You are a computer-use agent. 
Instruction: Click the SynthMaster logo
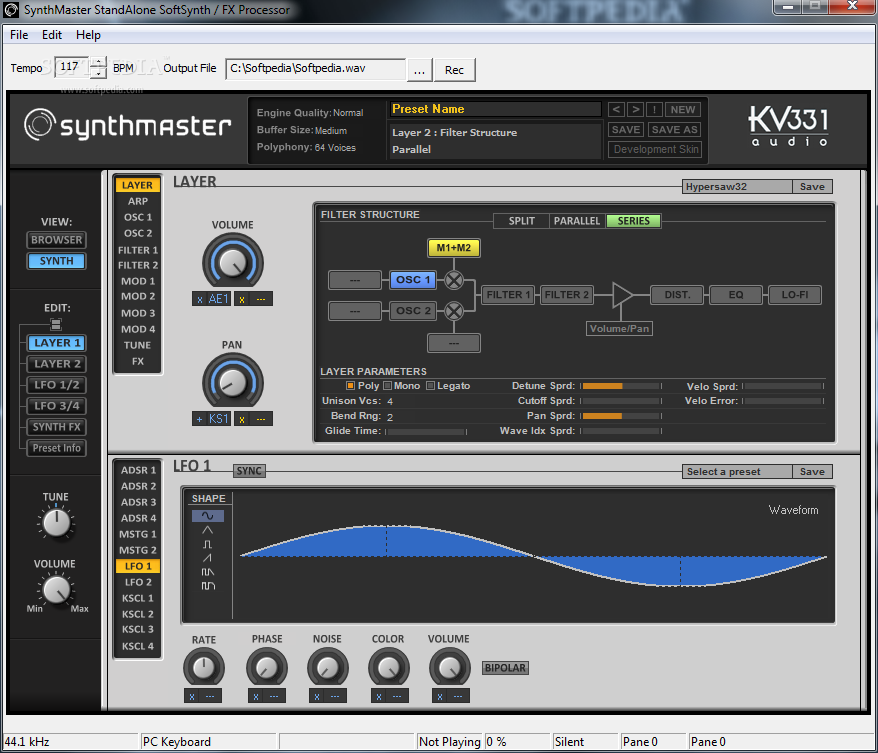[128, 125]
